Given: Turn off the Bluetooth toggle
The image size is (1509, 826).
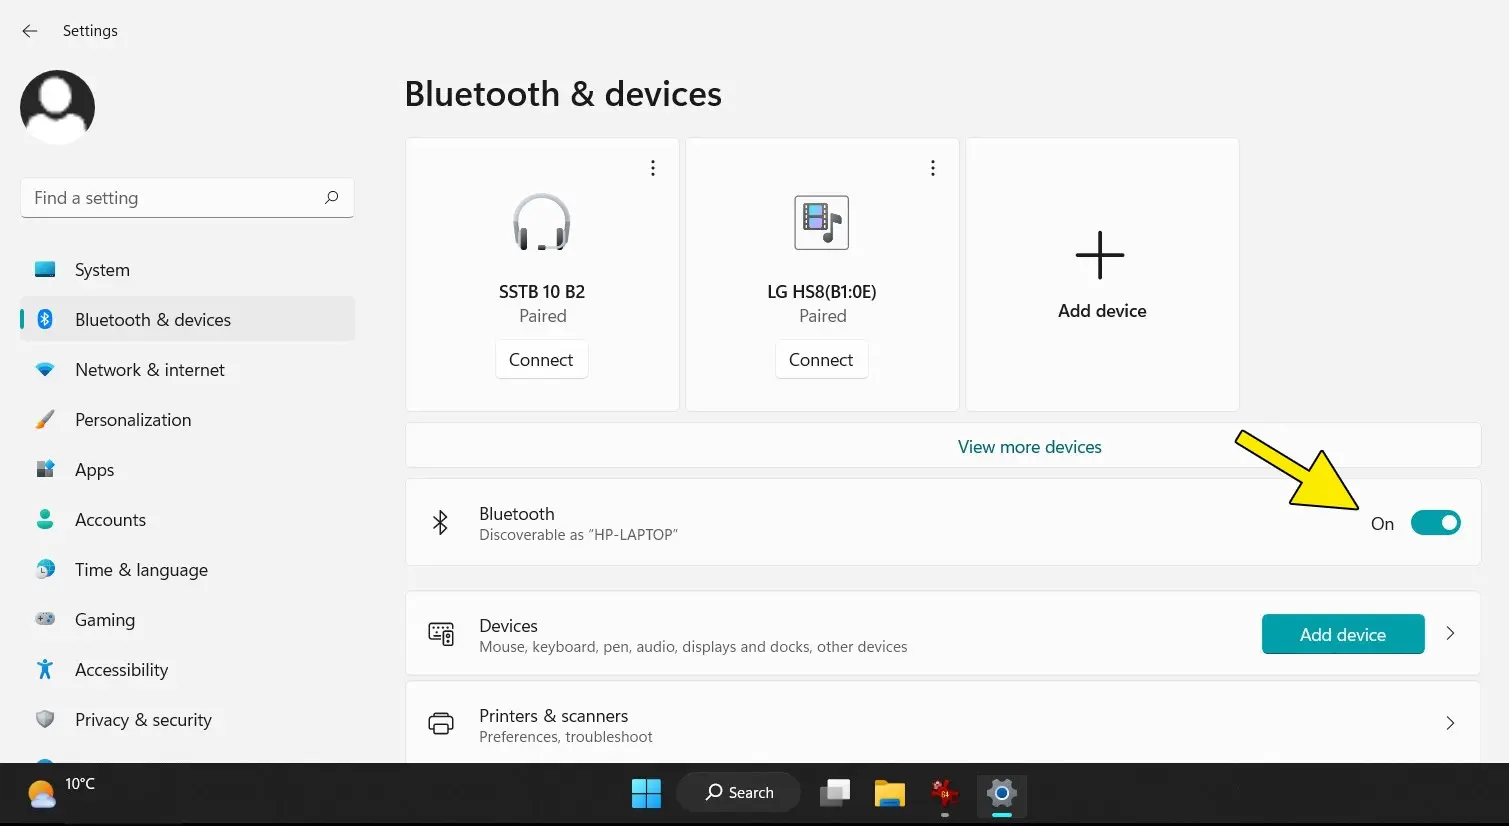Looking at the screenshot, I should 1435,523.
